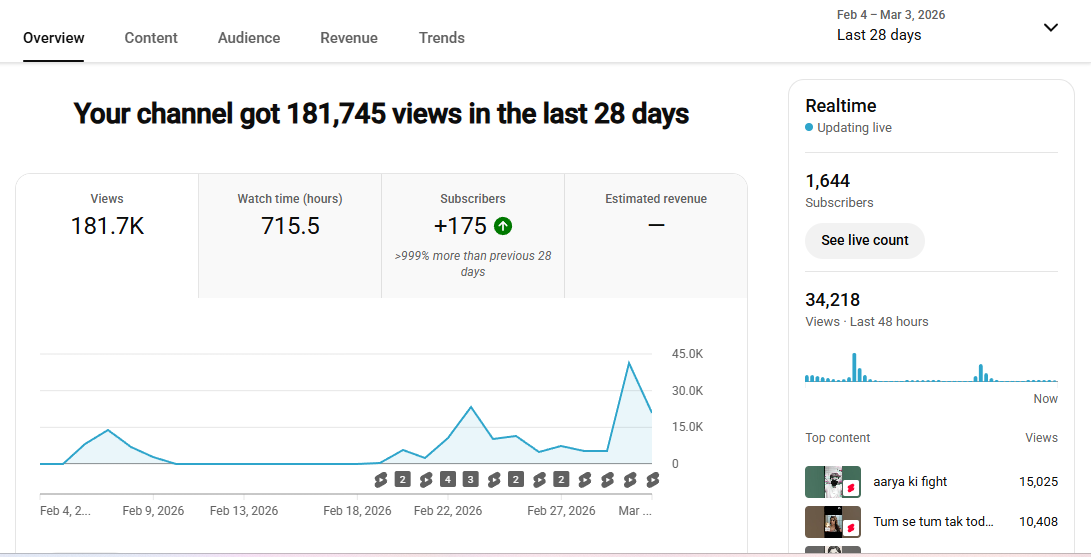Expand the date range chevron arrow

1050,27
